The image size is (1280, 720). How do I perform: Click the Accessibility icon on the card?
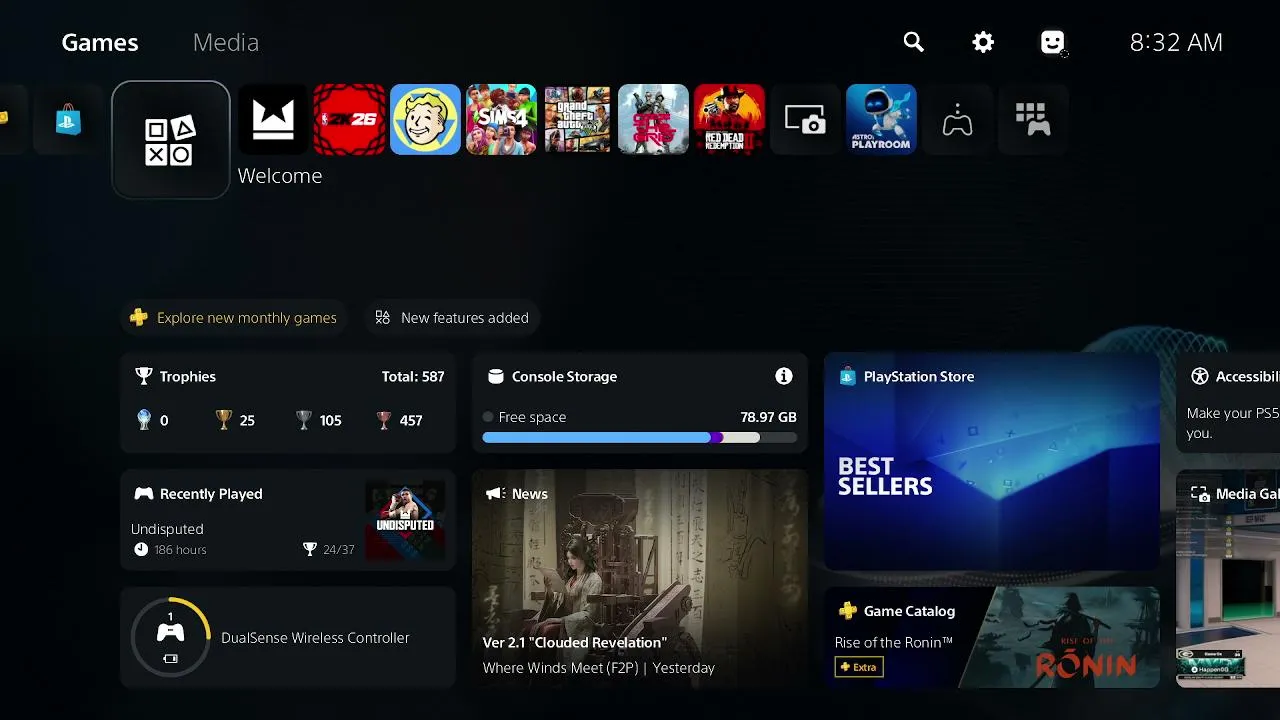pos(1200,376)
